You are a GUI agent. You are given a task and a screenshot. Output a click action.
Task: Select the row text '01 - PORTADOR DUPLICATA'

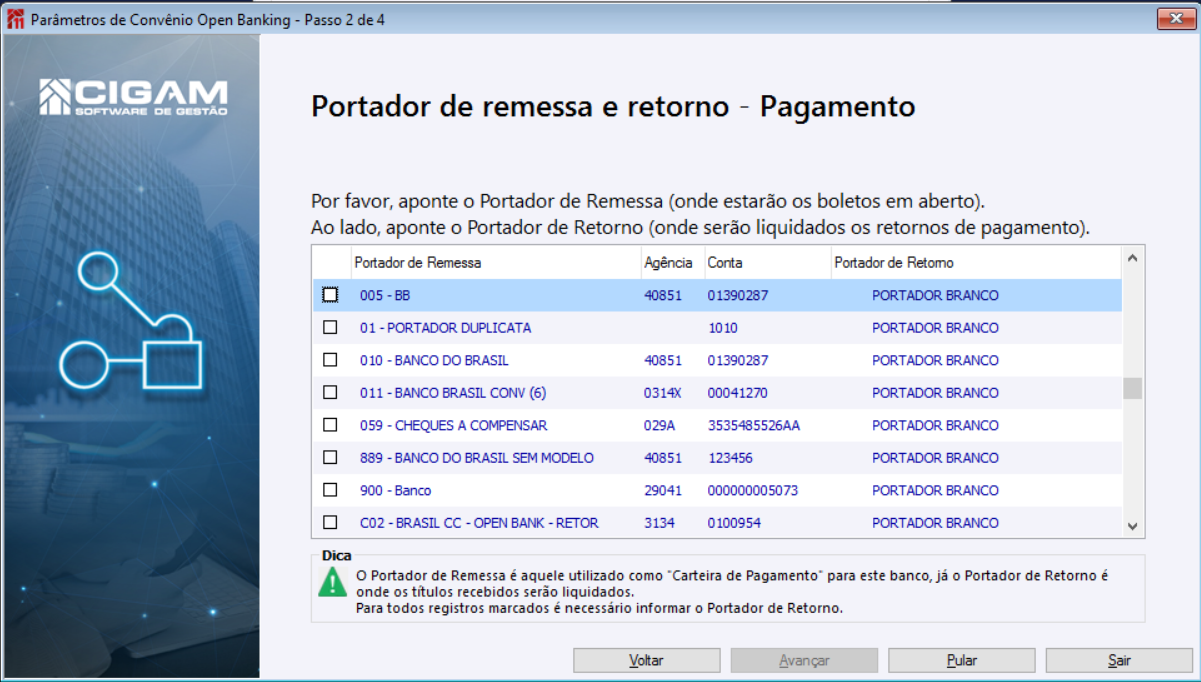point(446,328)
